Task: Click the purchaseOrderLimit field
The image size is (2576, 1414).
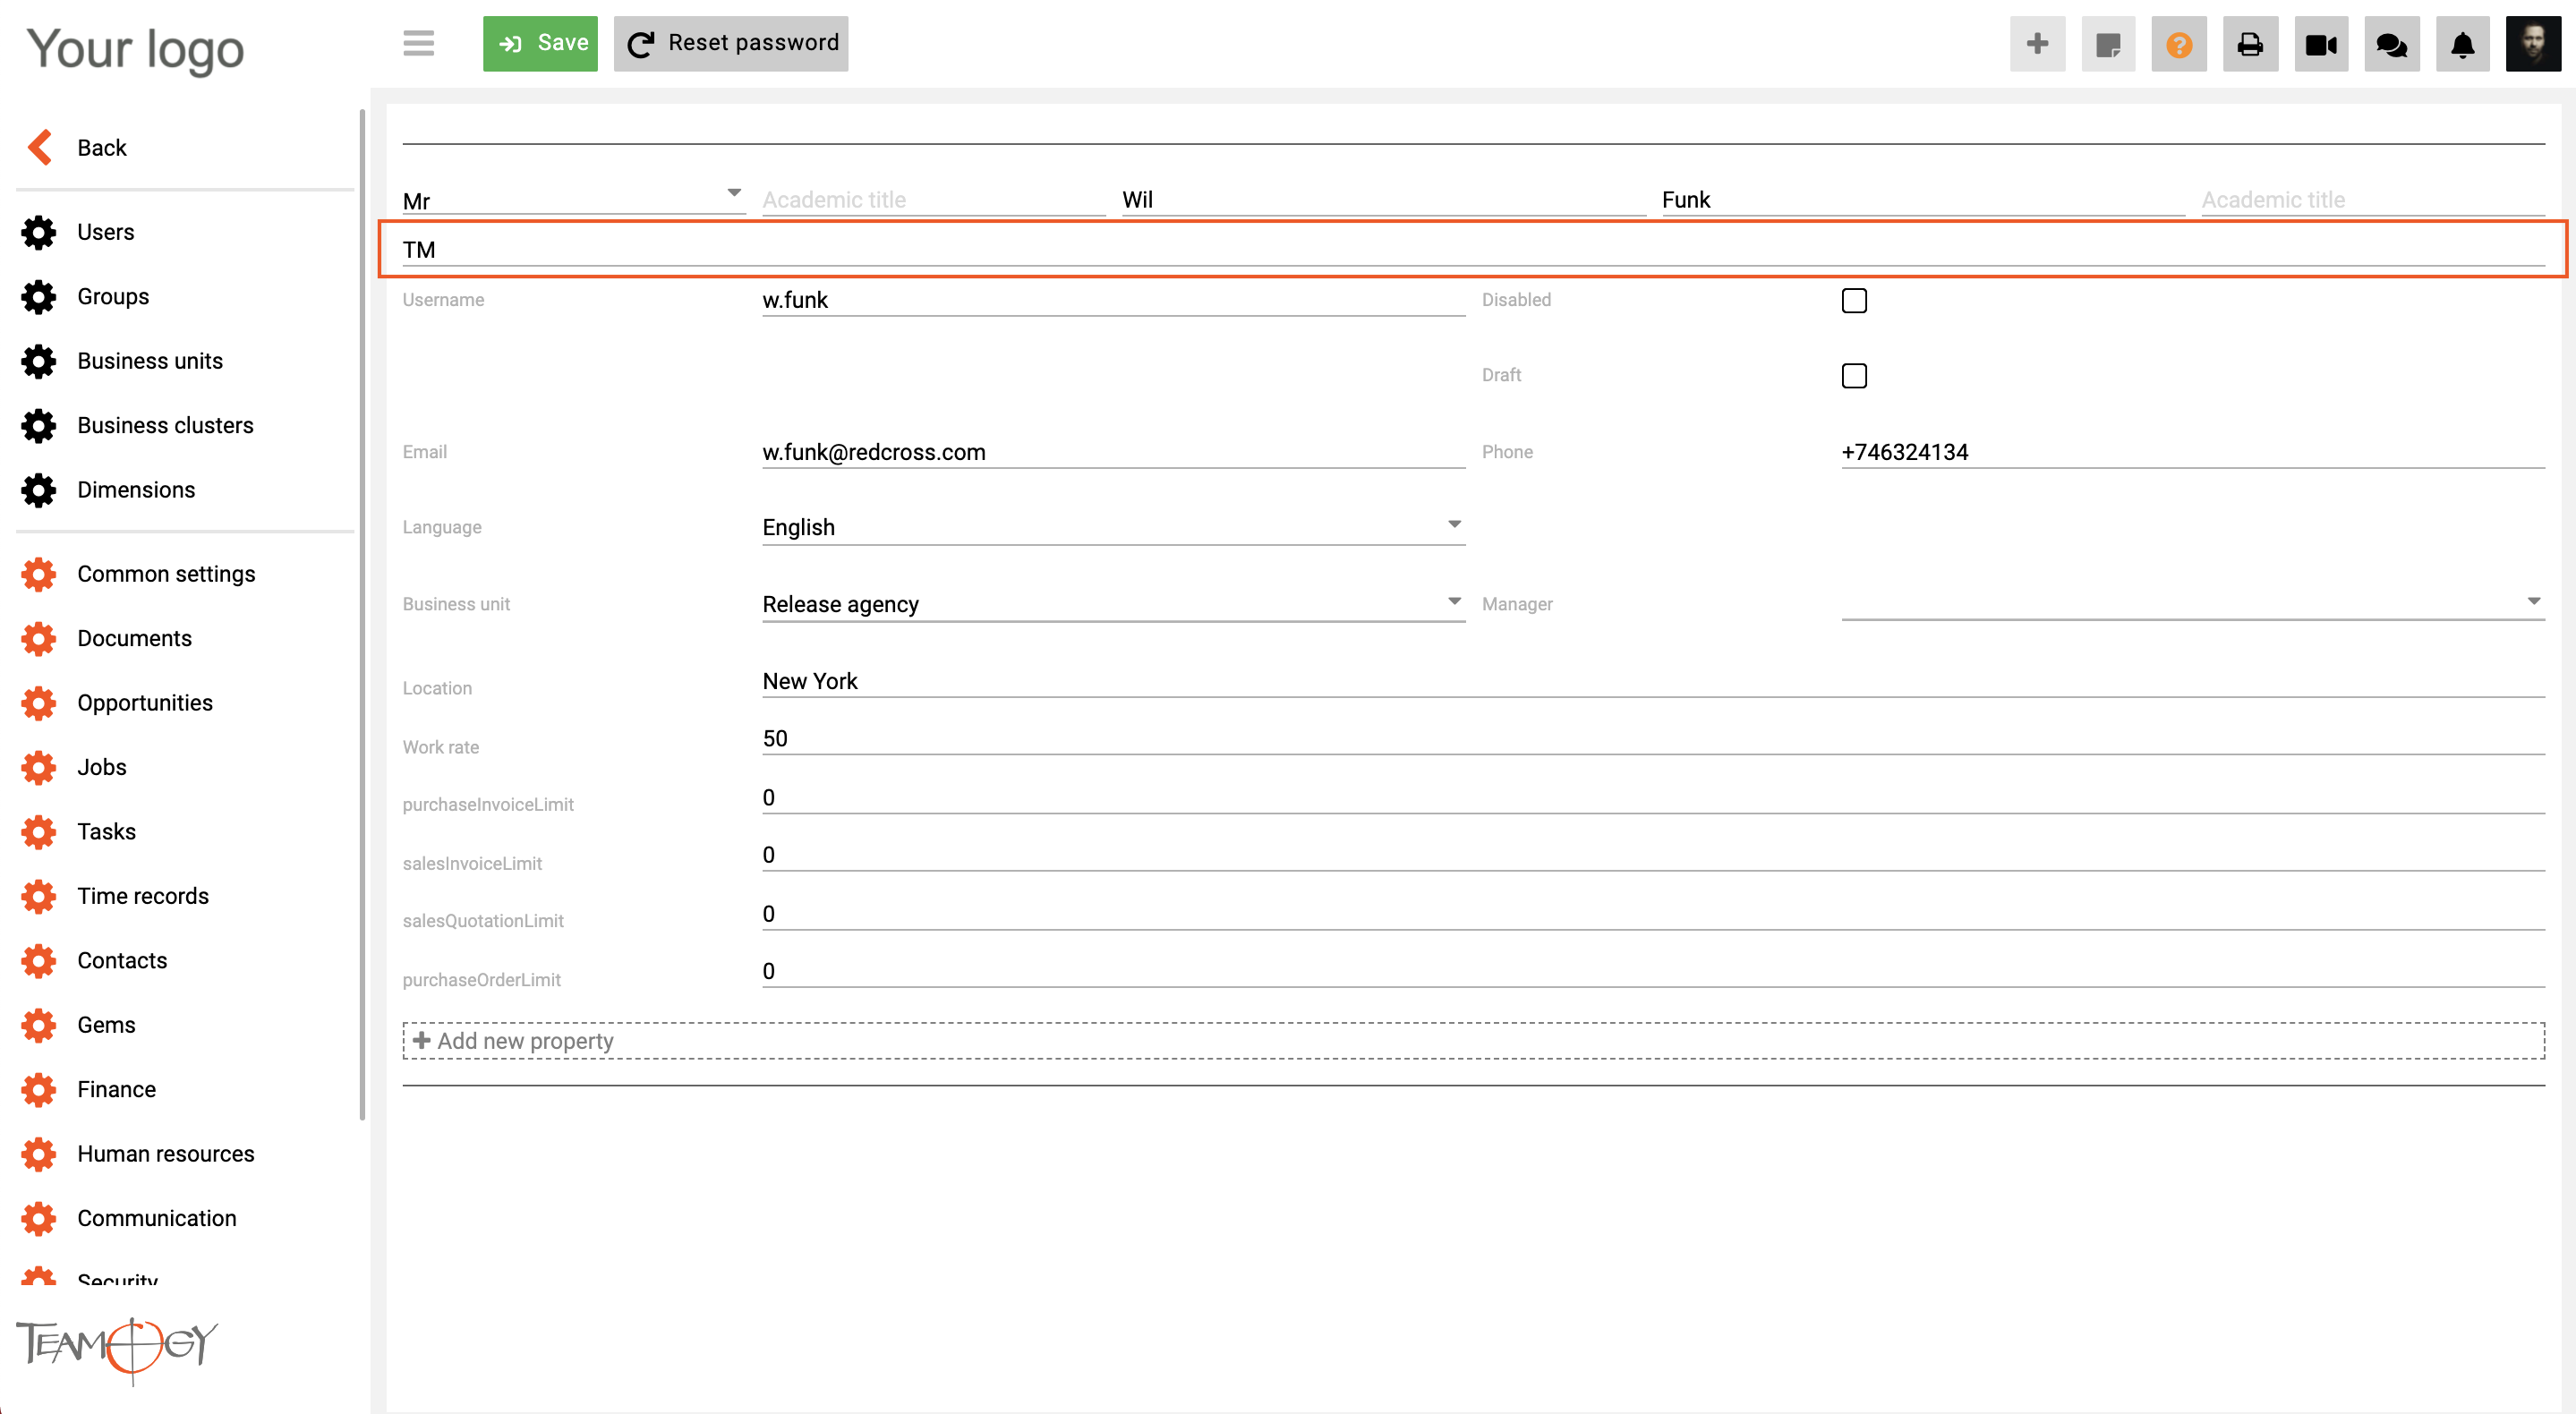Action: click(1653, 972)
